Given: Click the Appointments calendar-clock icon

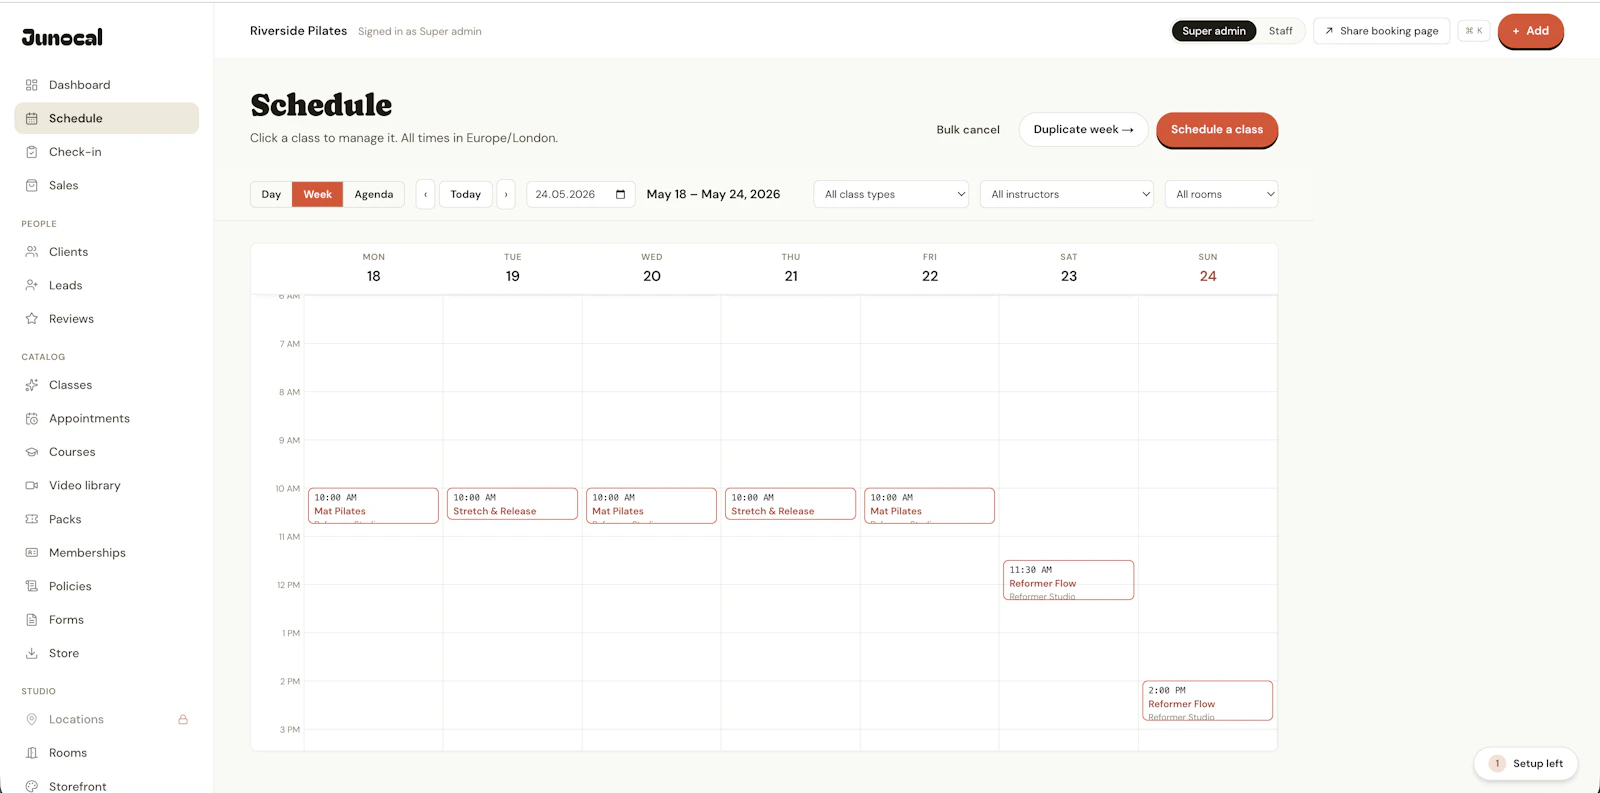Looking at the screenshot, I should pos(32,418).
